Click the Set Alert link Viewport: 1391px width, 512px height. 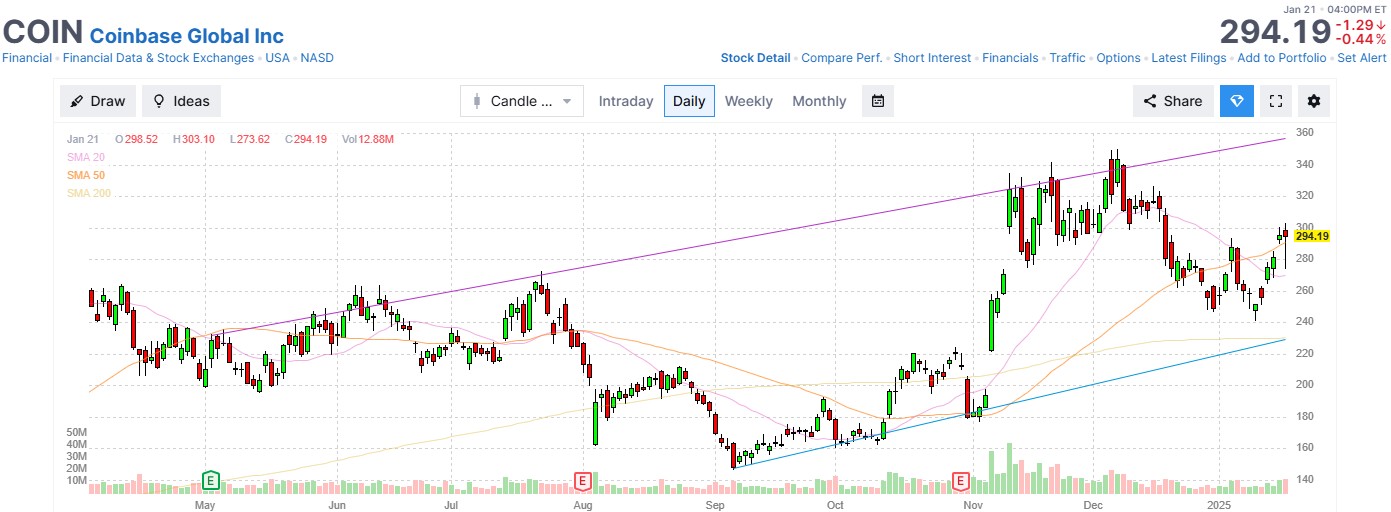click(1361, 58)
